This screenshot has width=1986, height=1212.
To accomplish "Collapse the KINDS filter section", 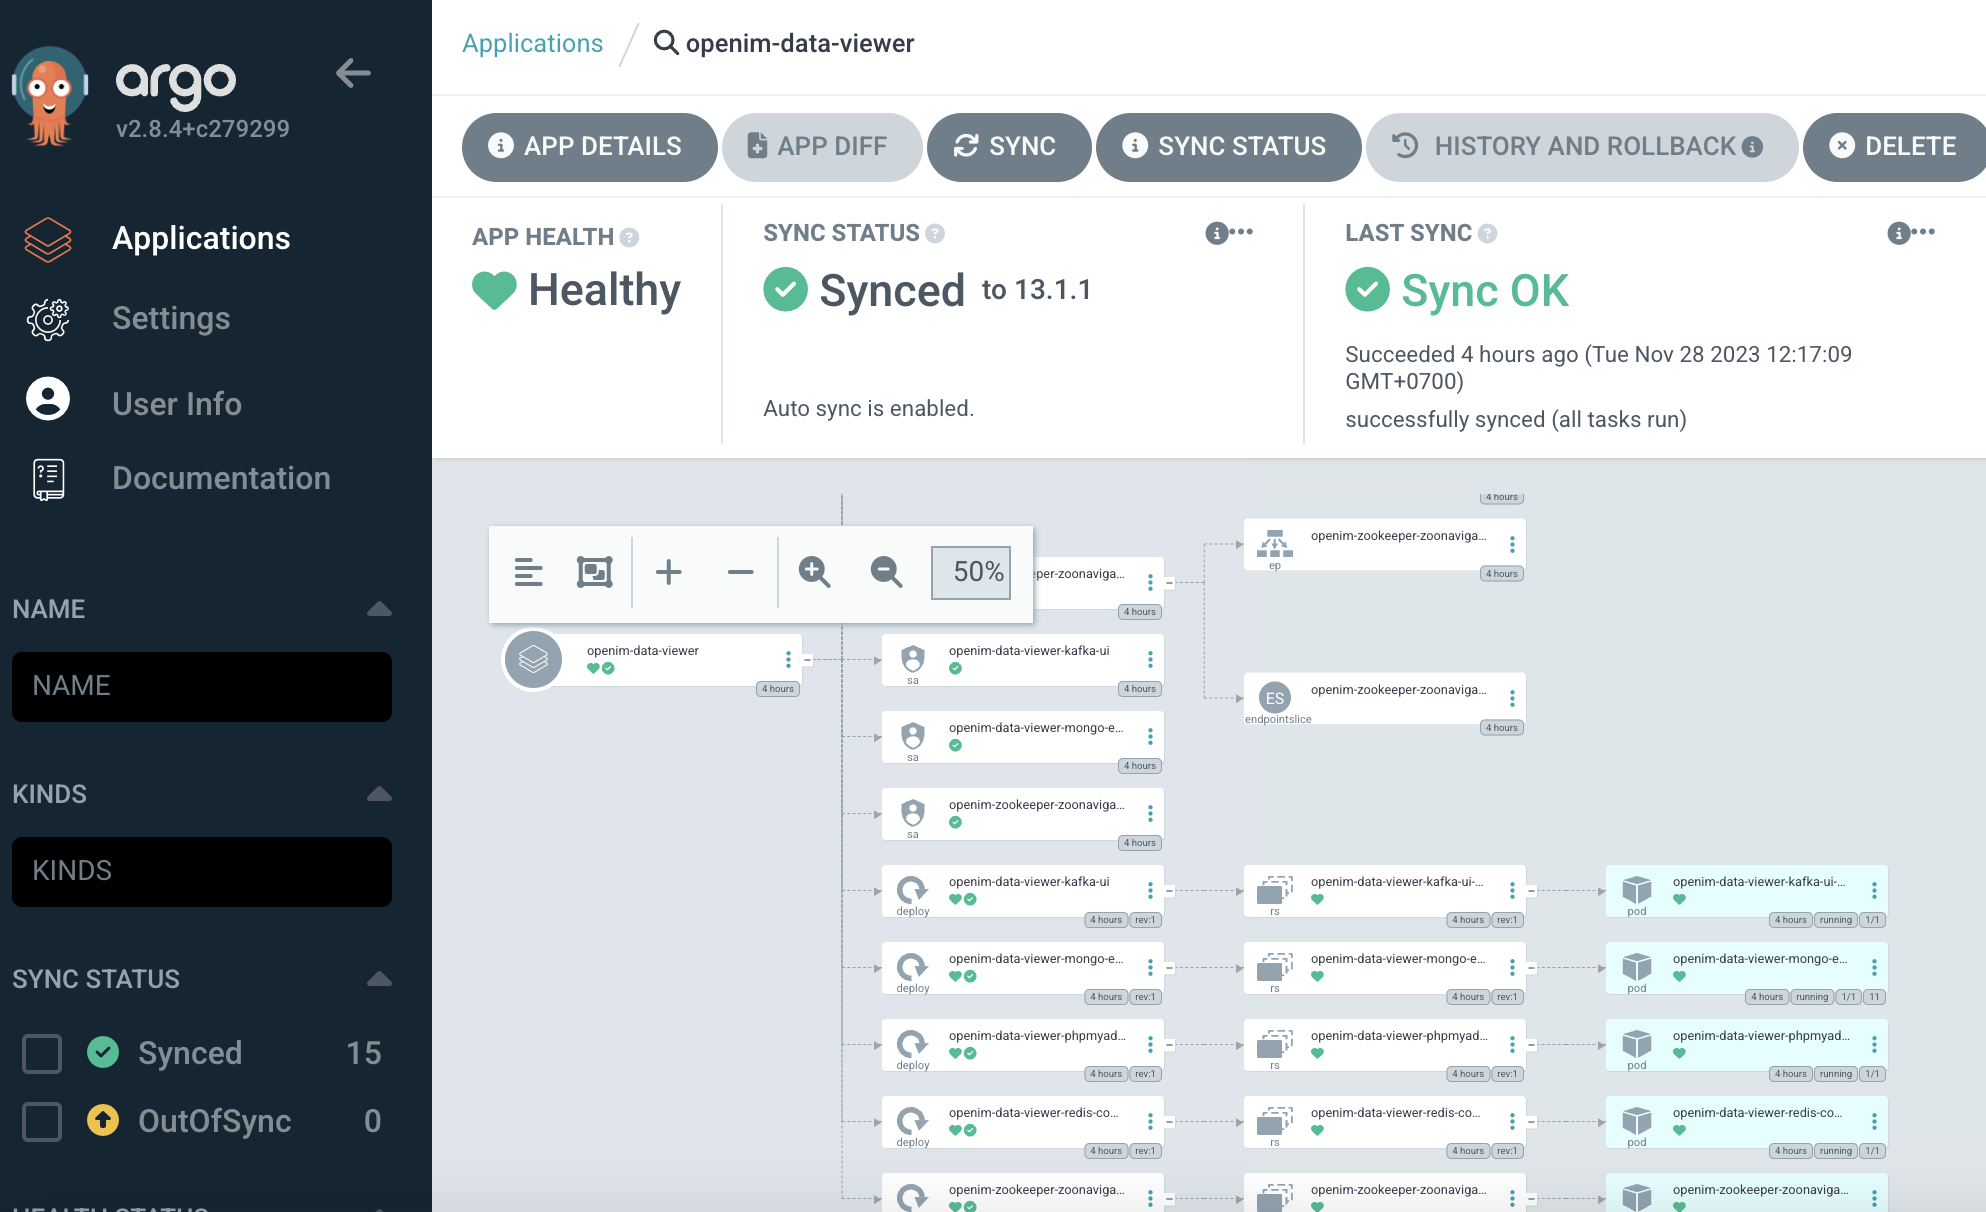I will tap(379, 794).
